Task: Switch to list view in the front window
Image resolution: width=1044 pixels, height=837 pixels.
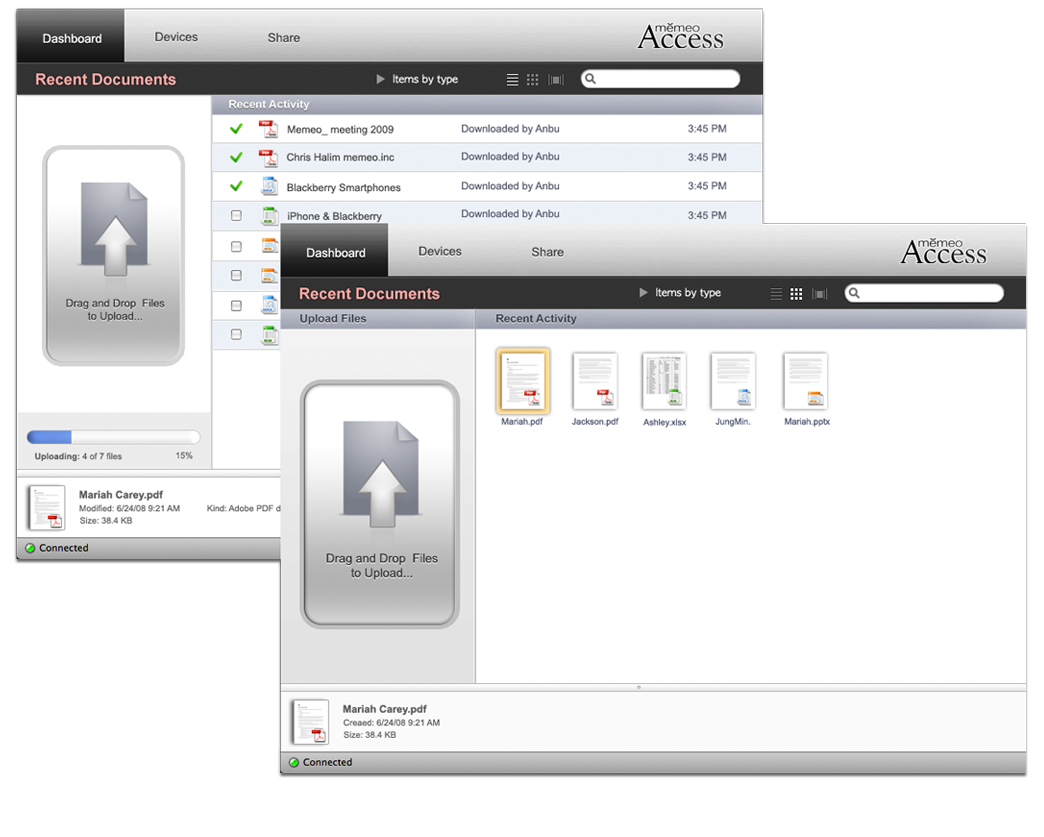Action: pos(776,294)
